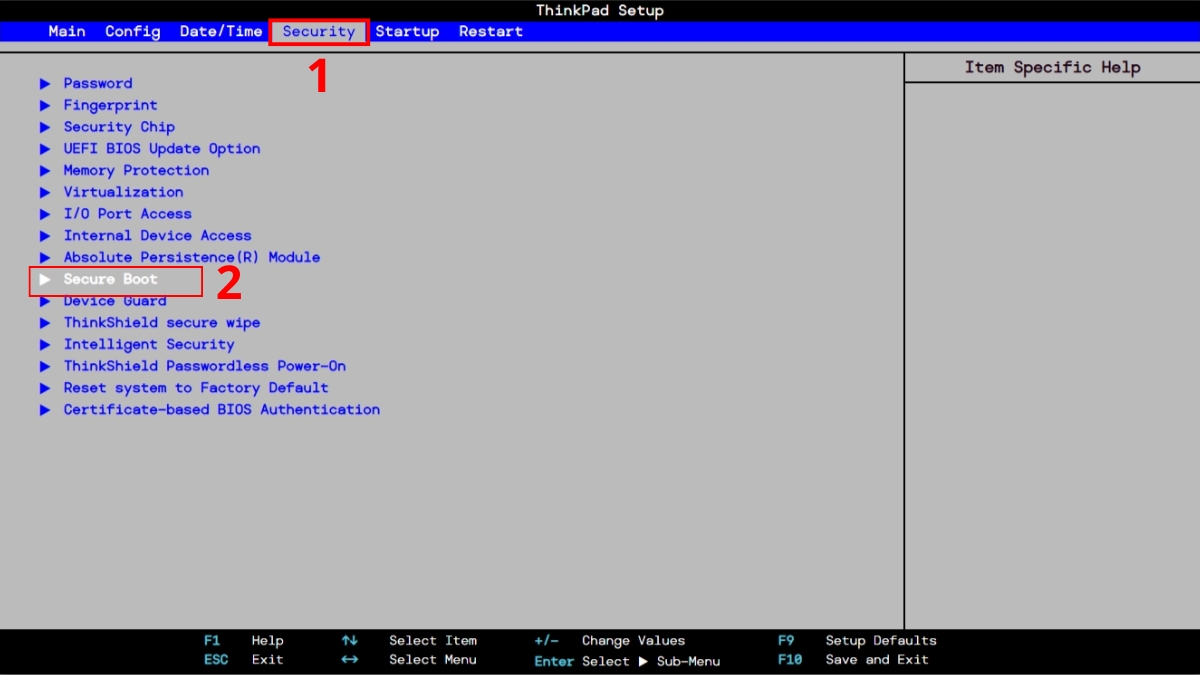1200x675 pixels.
Task: Switch to the Config tab
Action: pyautogui.click(x=133, y=31)
